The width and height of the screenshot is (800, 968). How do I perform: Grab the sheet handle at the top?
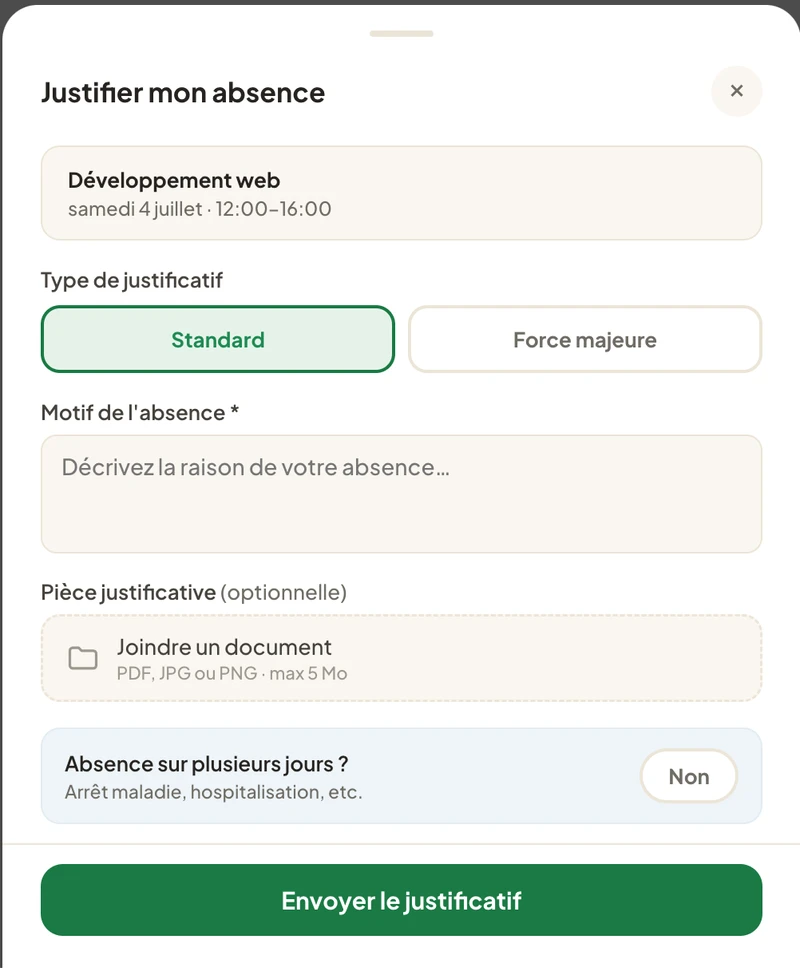tap(401, 33)
